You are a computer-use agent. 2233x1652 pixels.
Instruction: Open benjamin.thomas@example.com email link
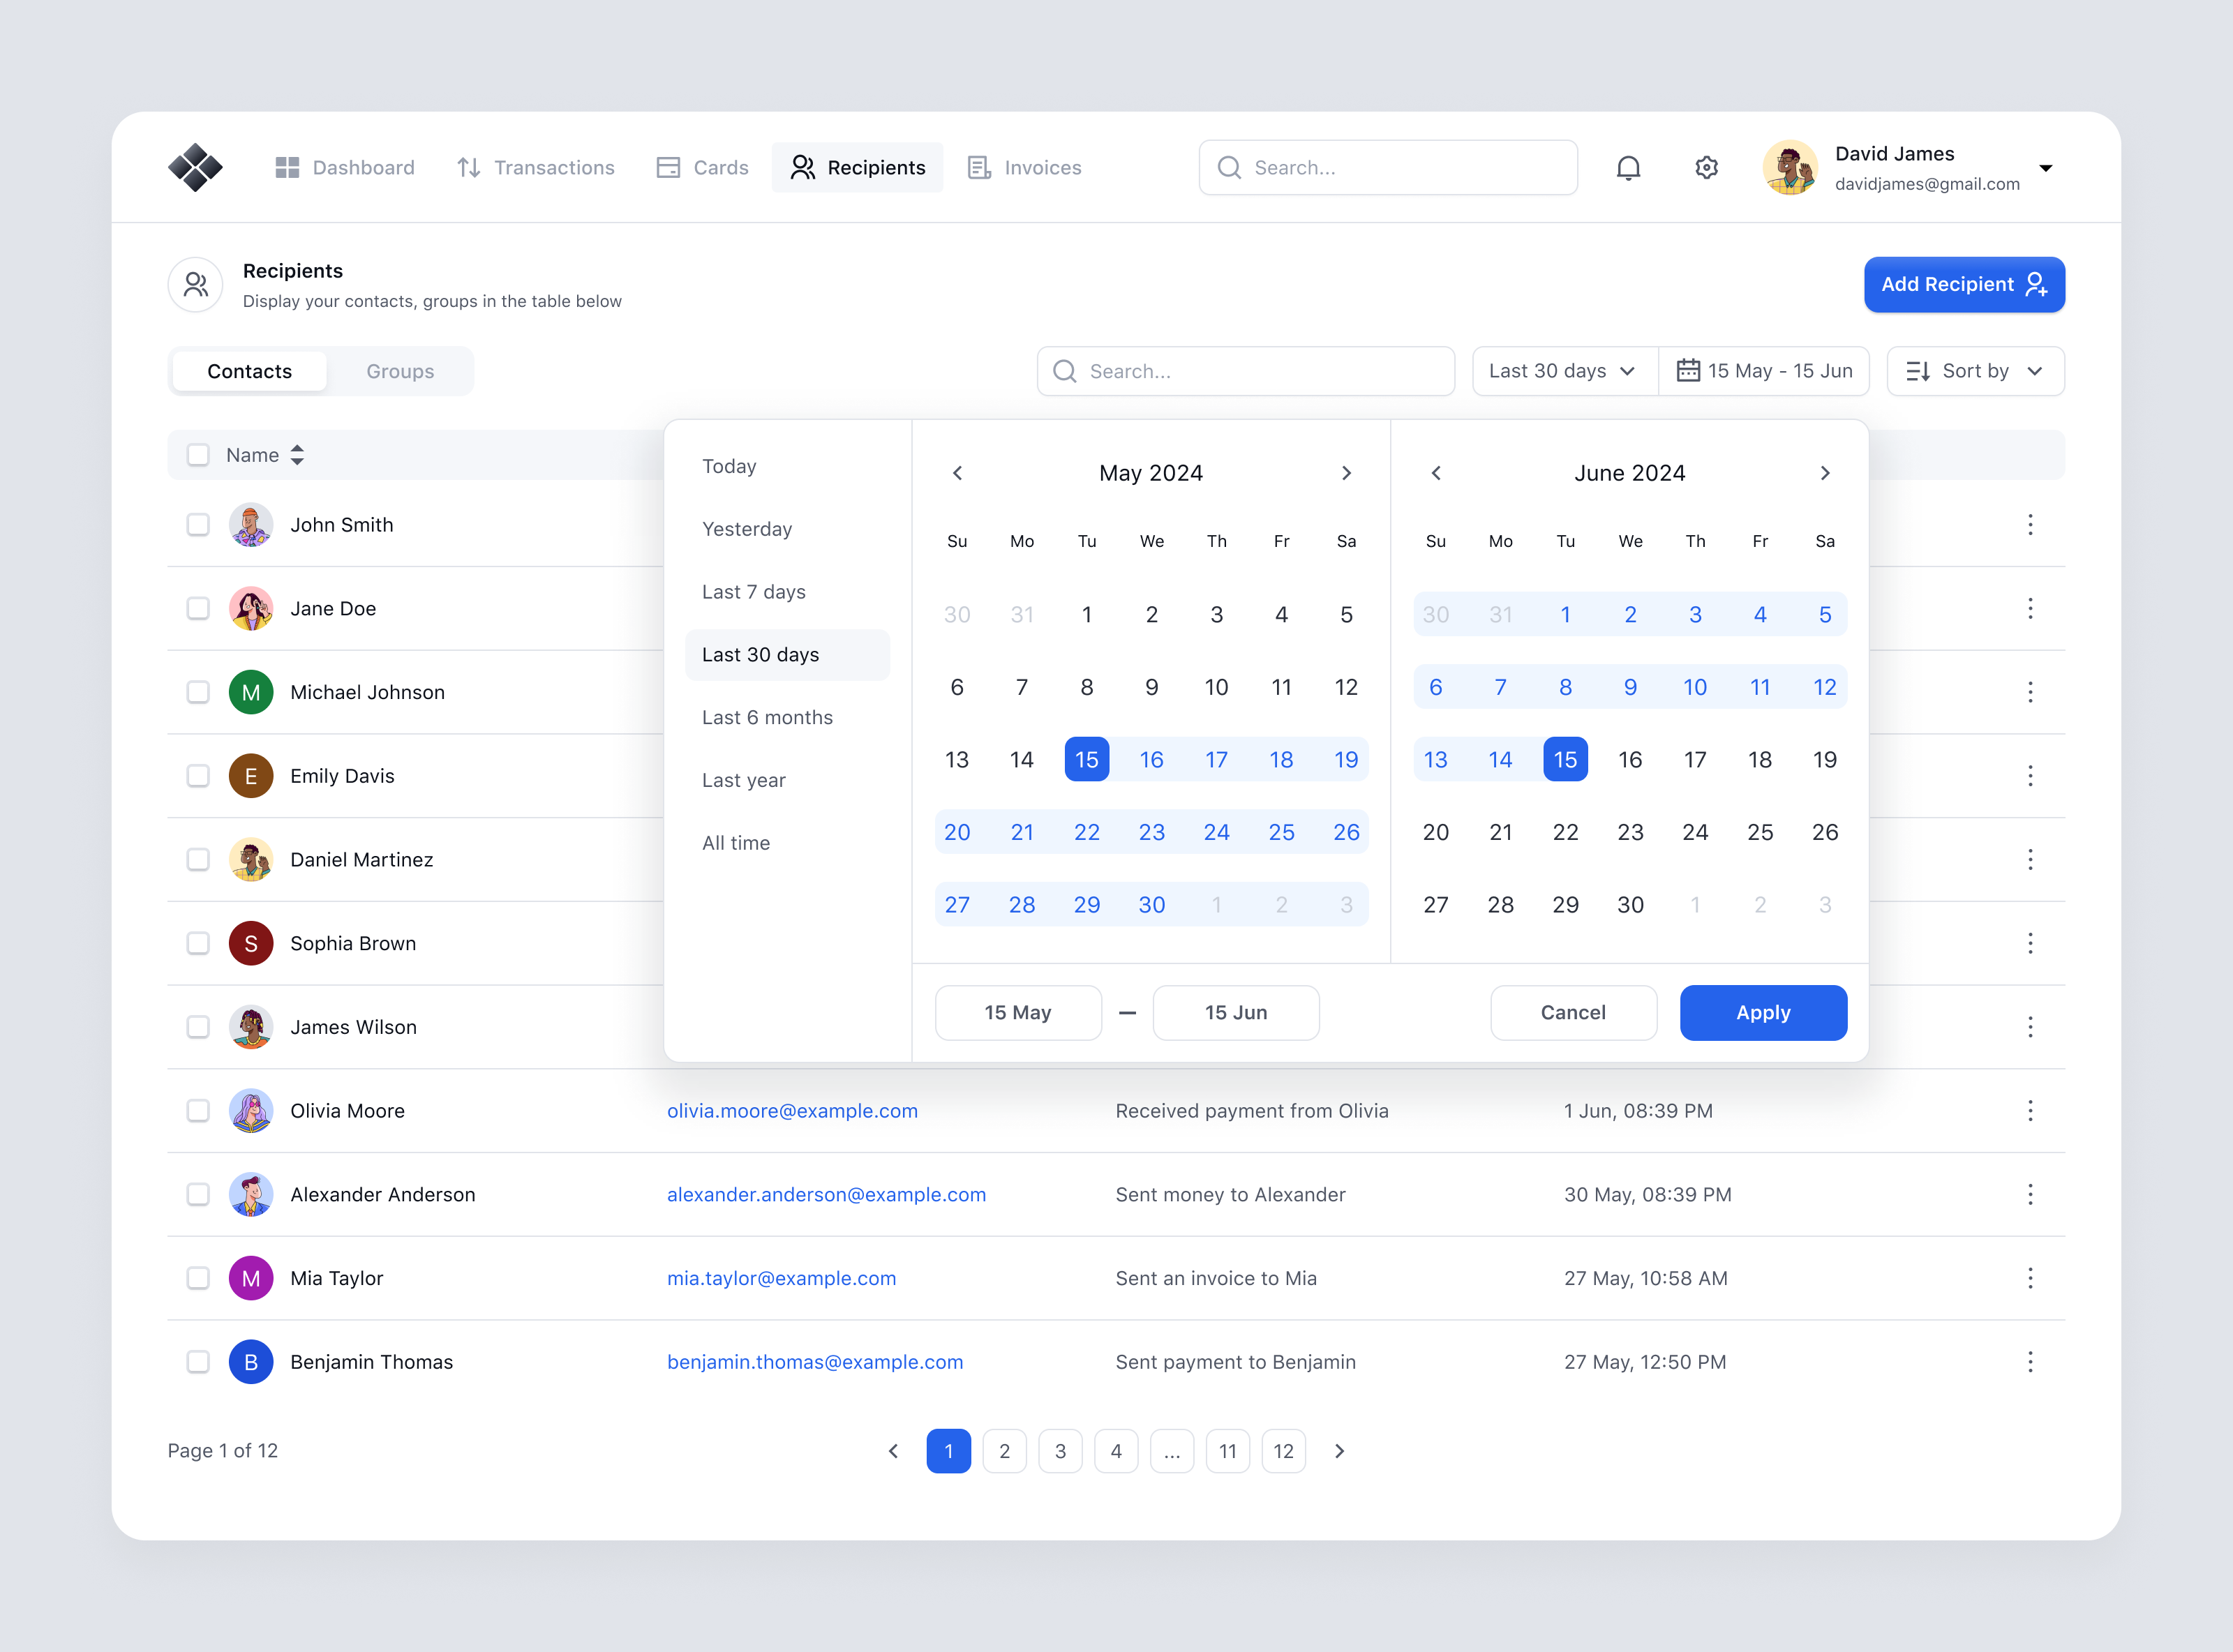[x=815, y=1361]
